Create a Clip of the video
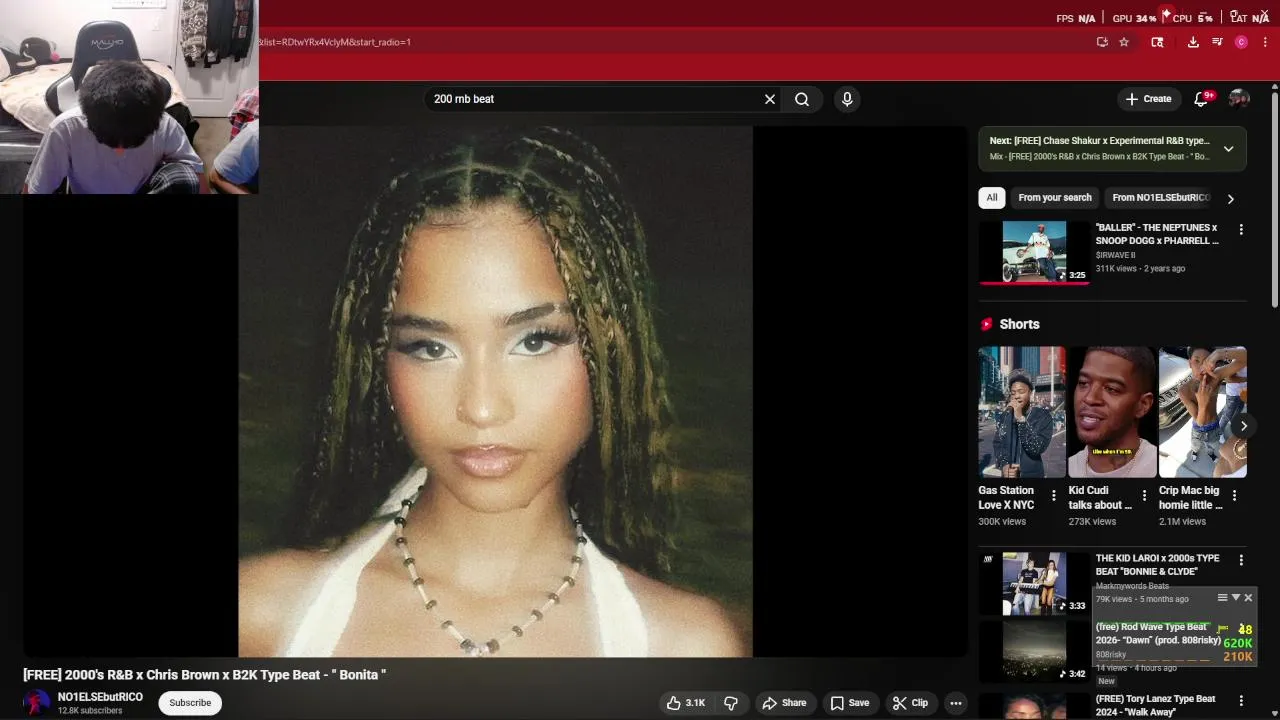1280x720 pixels. (910, 703)
